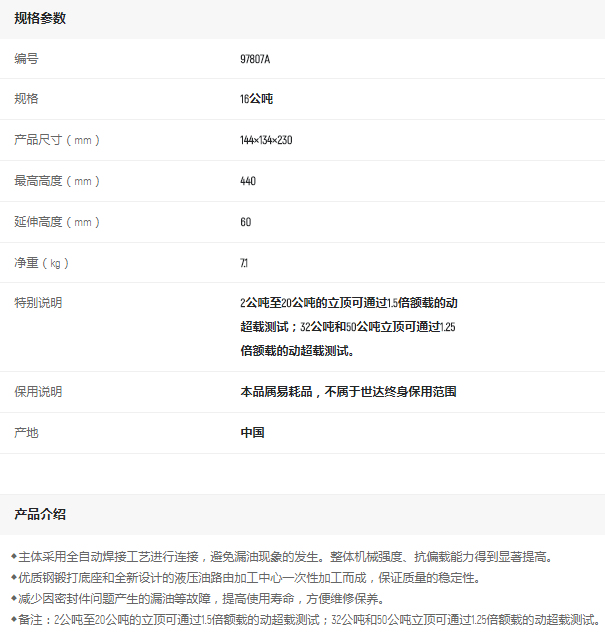Screen dimensions: 605x632
Task: Select the 净重 (kg) label
Action: pyautogui.click(x=41, y=263)
